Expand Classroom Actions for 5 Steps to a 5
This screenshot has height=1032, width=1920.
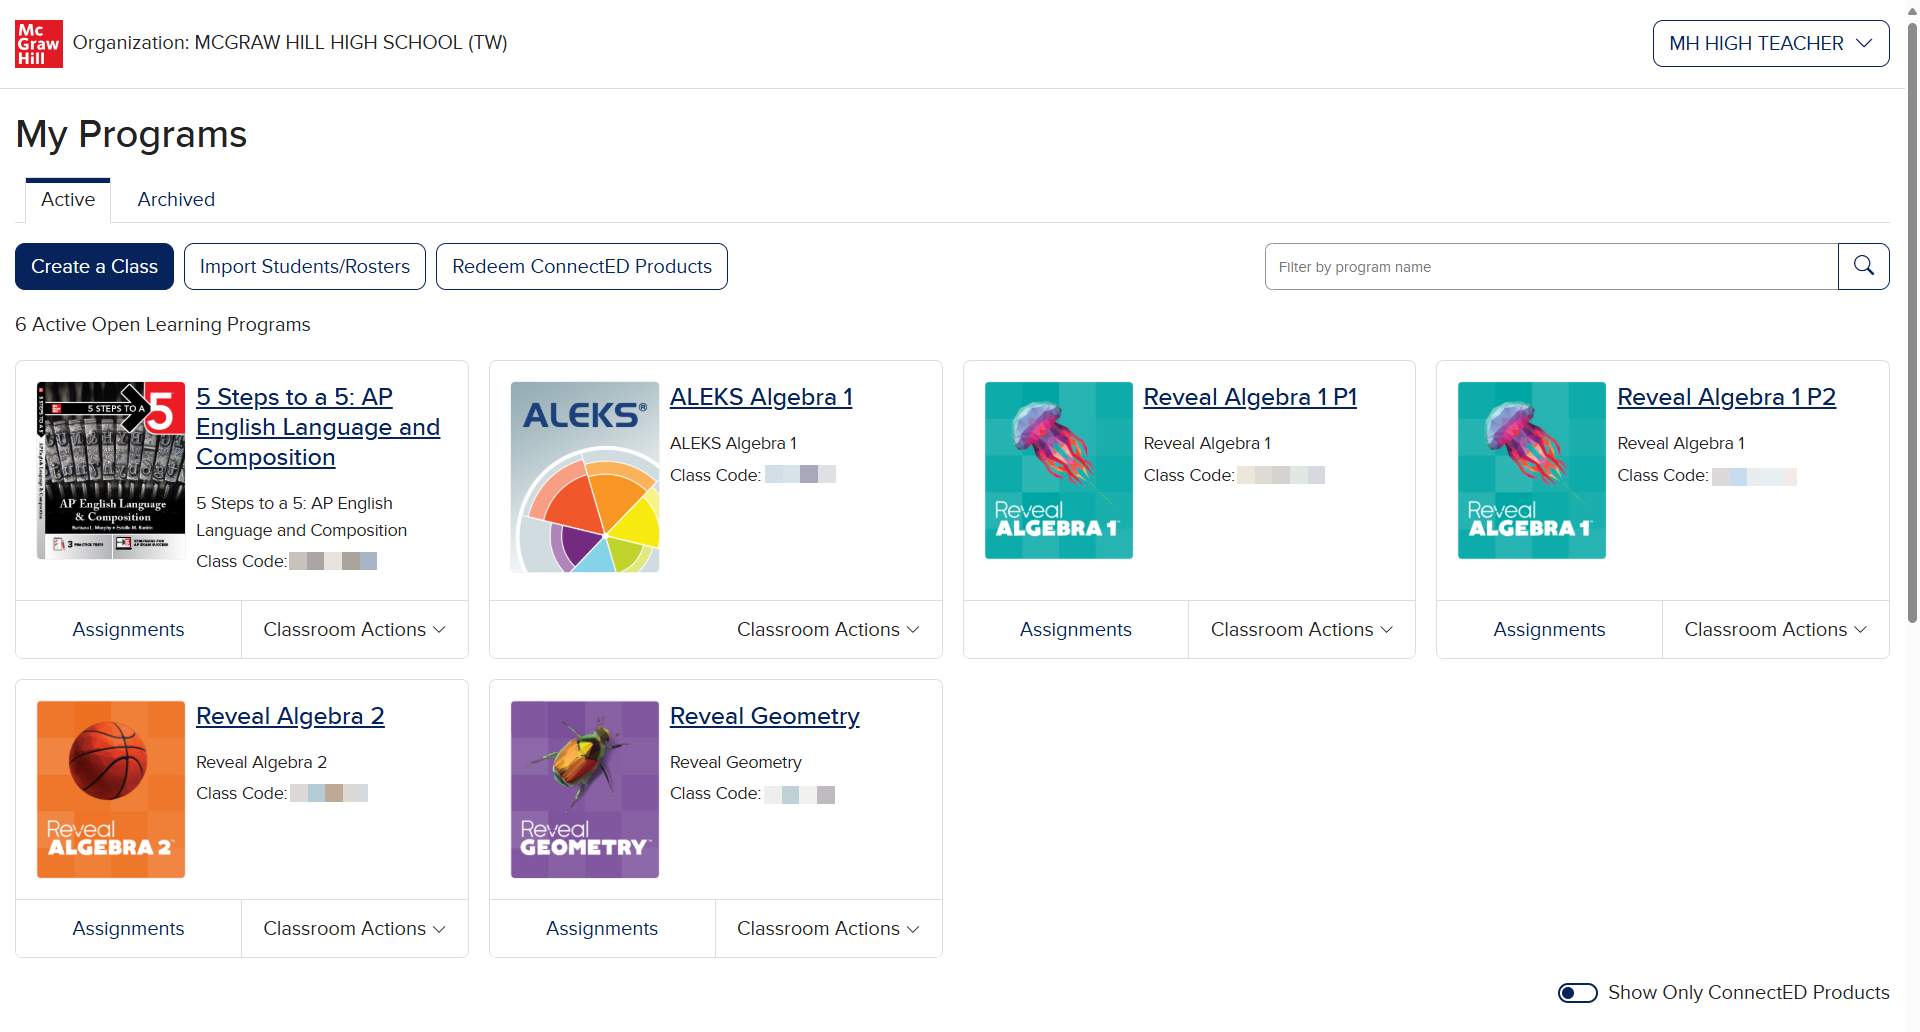pos(355,630)
